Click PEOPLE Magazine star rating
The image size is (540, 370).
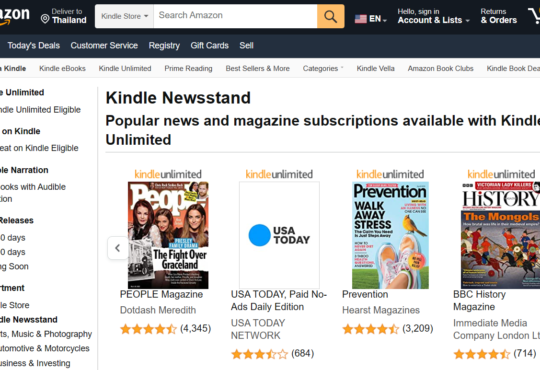tap(148, 329)
